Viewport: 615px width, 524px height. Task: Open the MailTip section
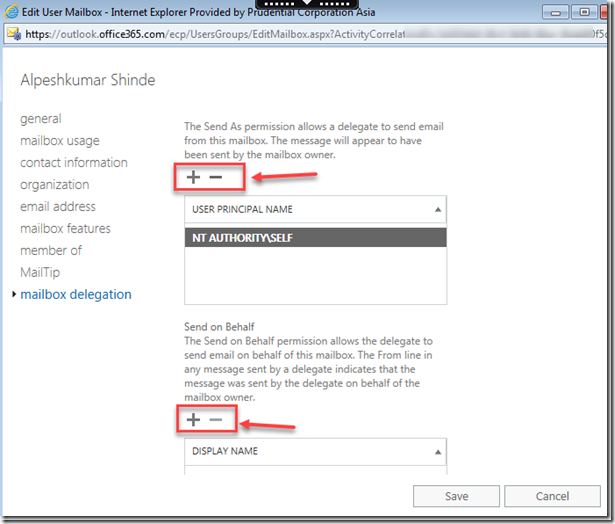(38, 272)
